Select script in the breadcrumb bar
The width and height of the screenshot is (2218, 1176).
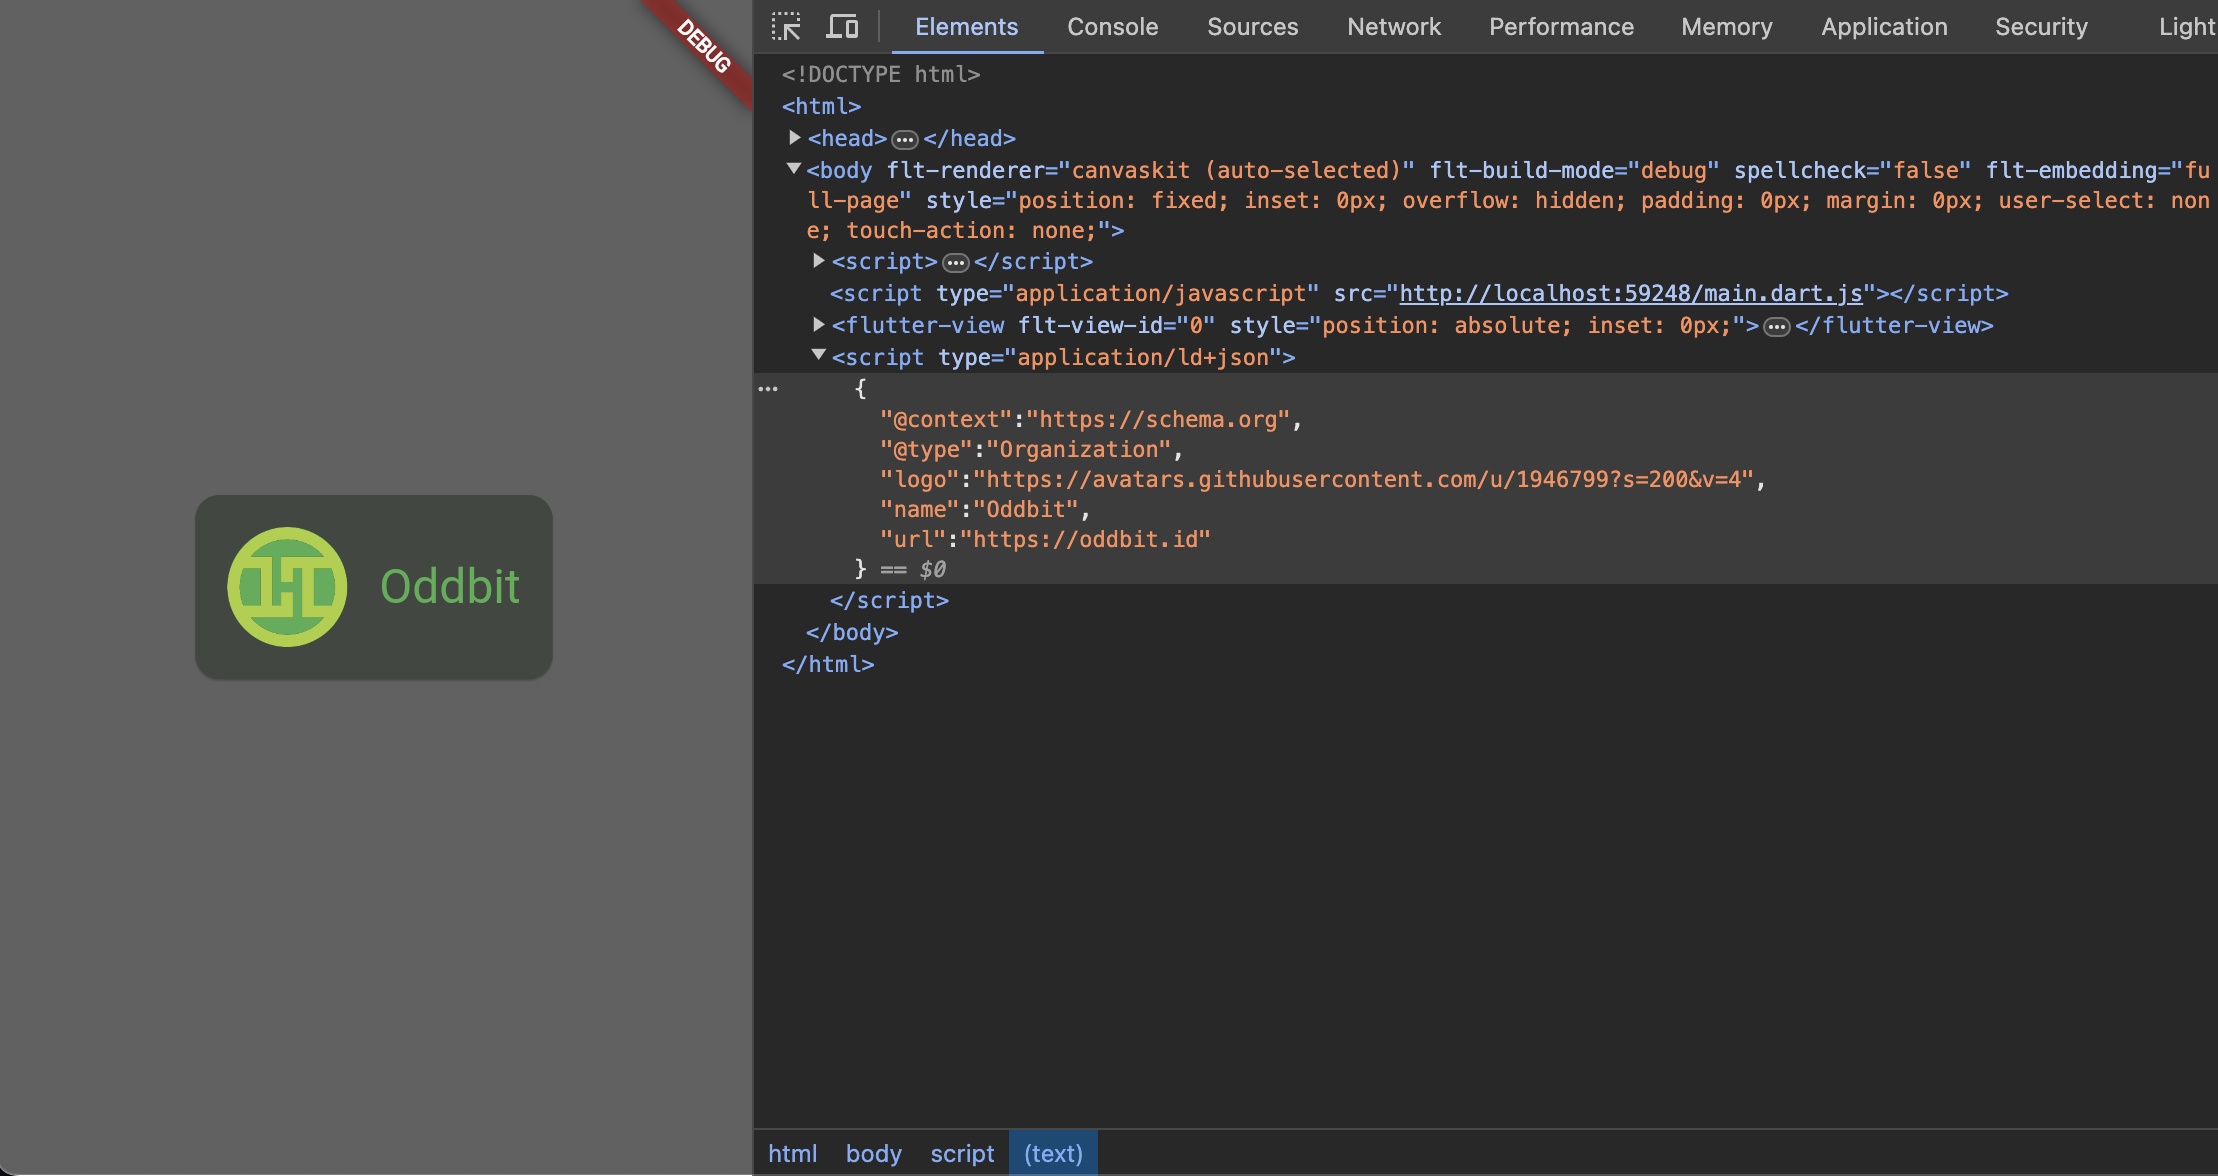pyautogui.click(x=962, y=1154)
